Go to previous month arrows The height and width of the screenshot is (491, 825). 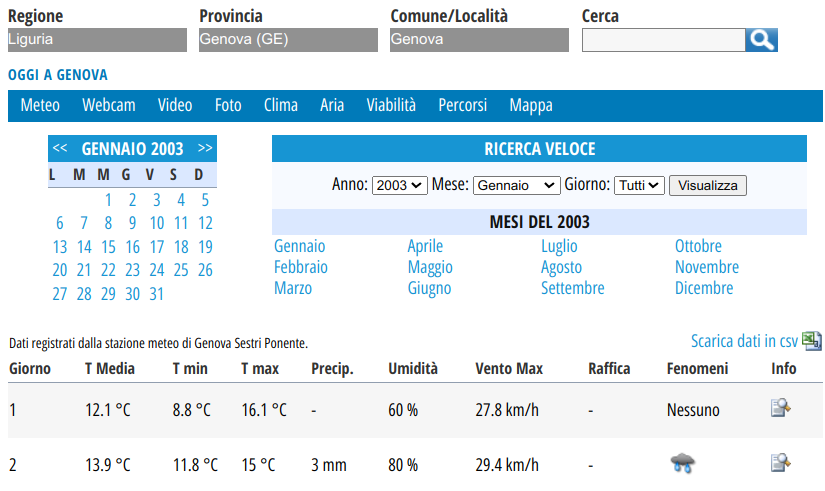[60, 149]
